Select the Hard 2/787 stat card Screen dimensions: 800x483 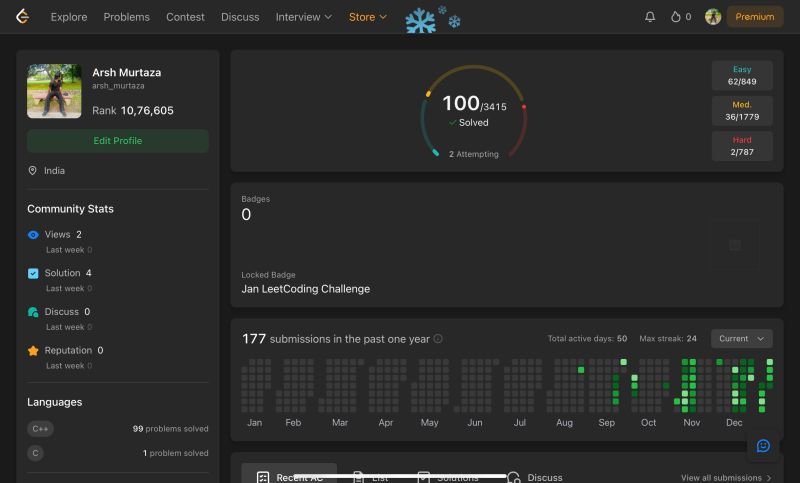coord(742,146)
